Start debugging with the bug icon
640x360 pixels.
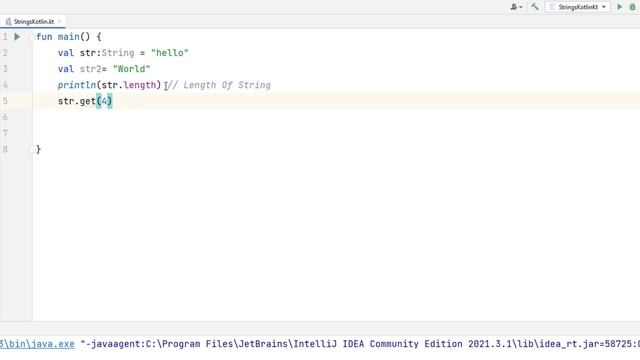pyautogui.click(x=633, y=7)
